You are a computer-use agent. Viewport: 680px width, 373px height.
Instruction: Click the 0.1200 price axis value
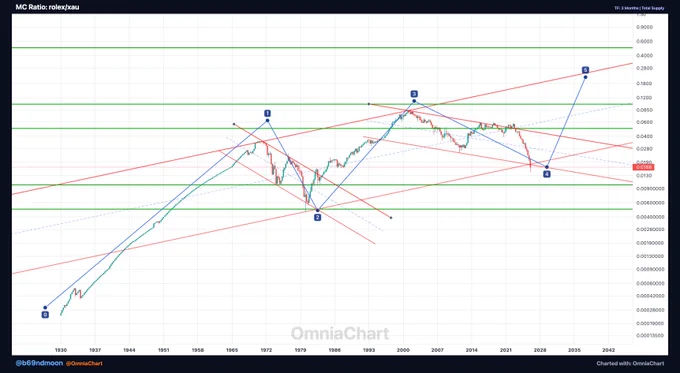click(x=644, y=98)
